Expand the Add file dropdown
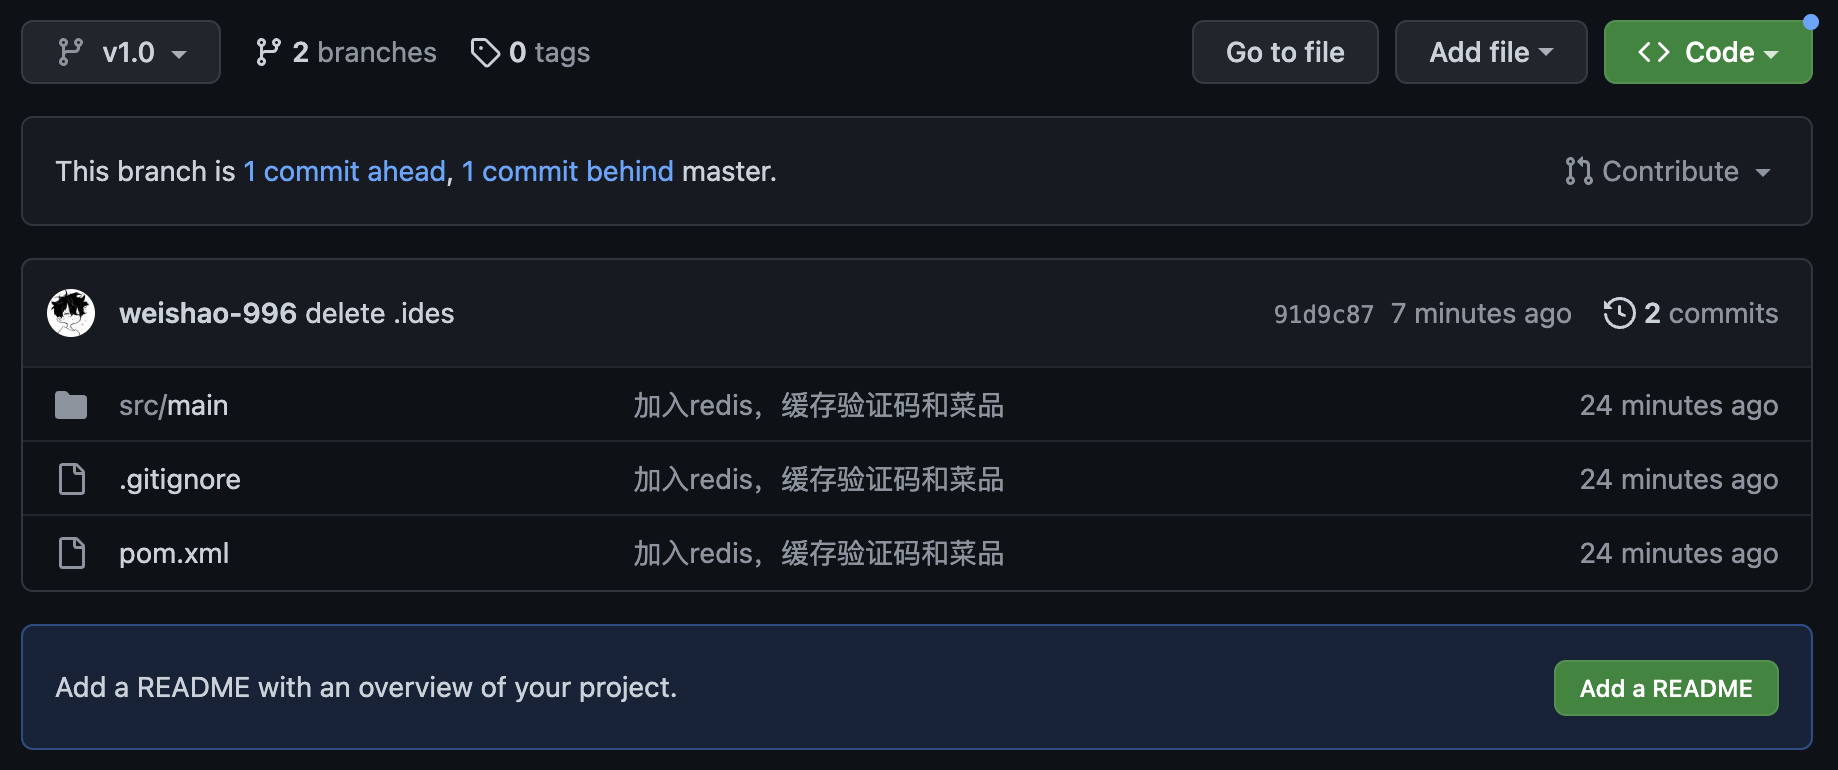This screenshot has height=770, width=1838. coord(1490,52)
